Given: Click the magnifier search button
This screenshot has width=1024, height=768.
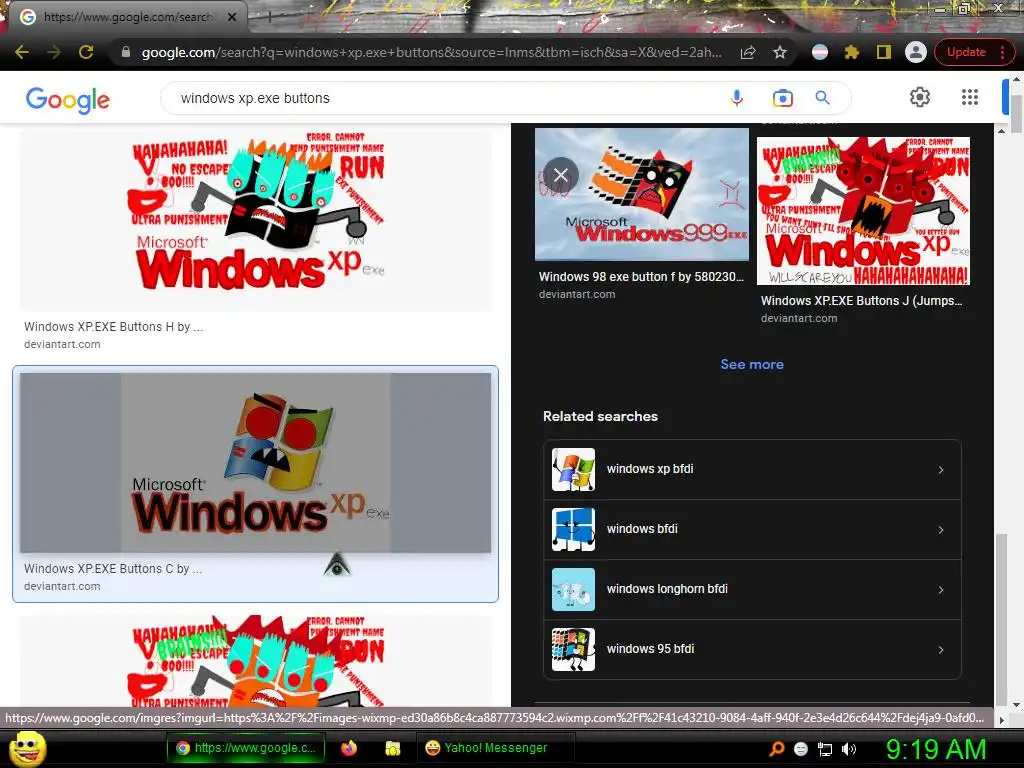Looking at the screenshot, I should click(x=822, y=98).
